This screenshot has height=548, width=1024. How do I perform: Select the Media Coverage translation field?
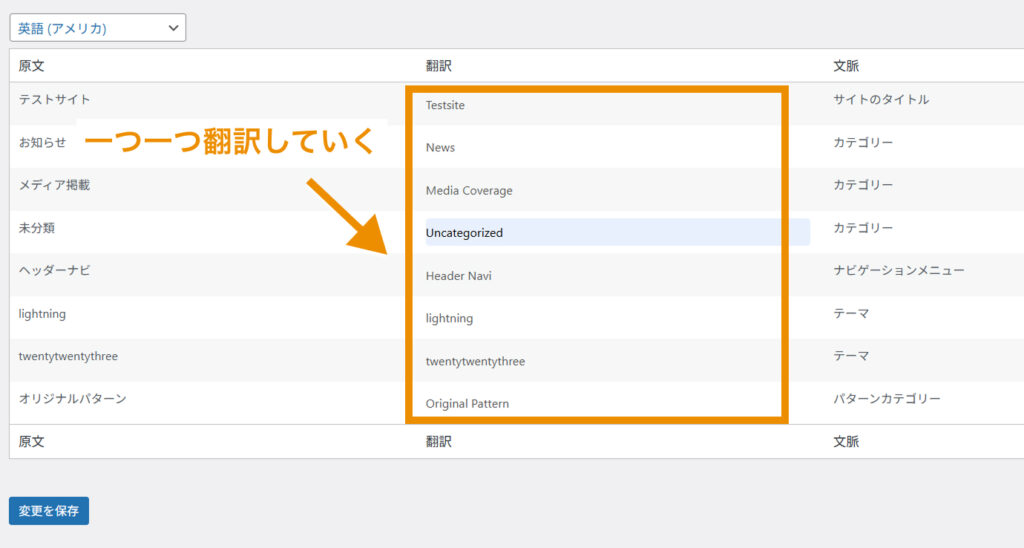pyautogui.click(x=600, y=190)
